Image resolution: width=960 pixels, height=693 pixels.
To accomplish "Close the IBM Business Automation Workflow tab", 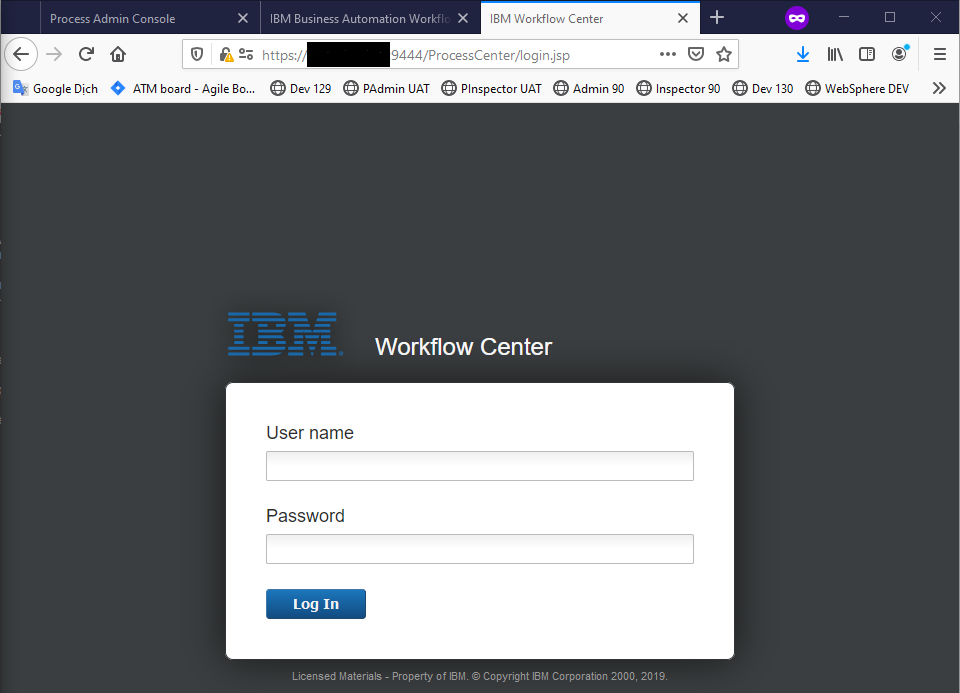I will 463,18.
